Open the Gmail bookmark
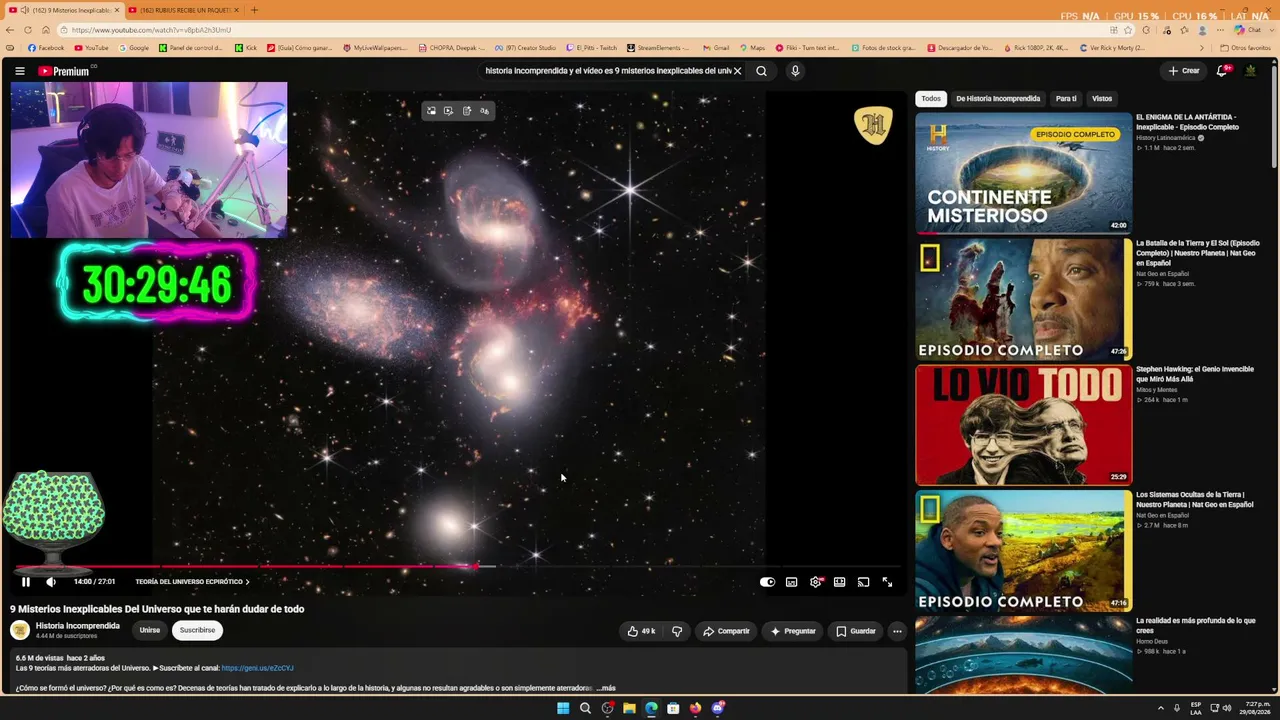The width and height of the screenshot is (1280, 720). [x=716, y=48]
